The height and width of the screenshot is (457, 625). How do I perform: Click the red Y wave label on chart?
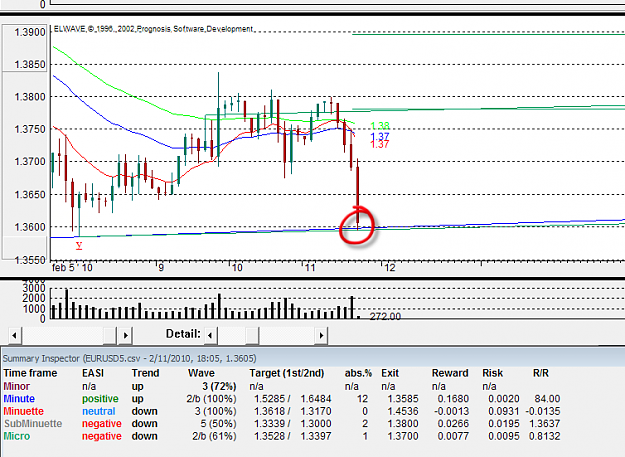[x=79, y=245]
